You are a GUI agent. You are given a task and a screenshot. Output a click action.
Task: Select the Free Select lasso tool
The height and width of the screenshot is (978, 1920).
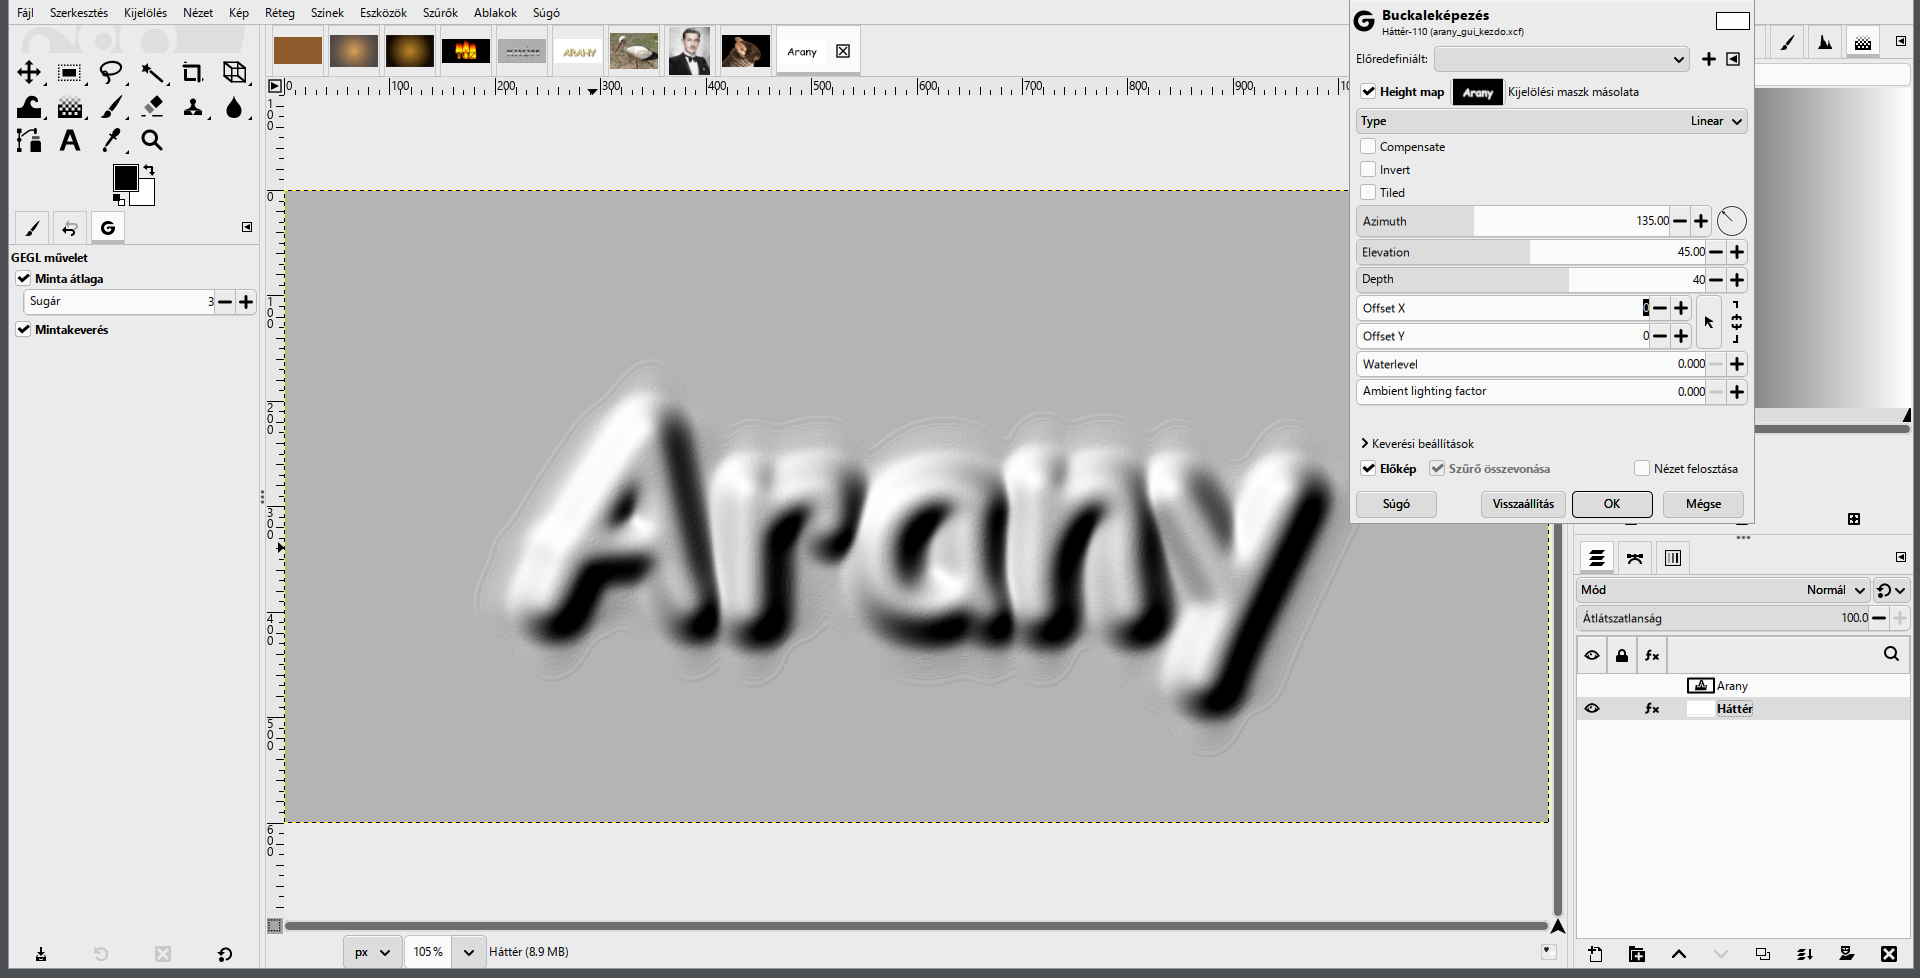(112, 73)
